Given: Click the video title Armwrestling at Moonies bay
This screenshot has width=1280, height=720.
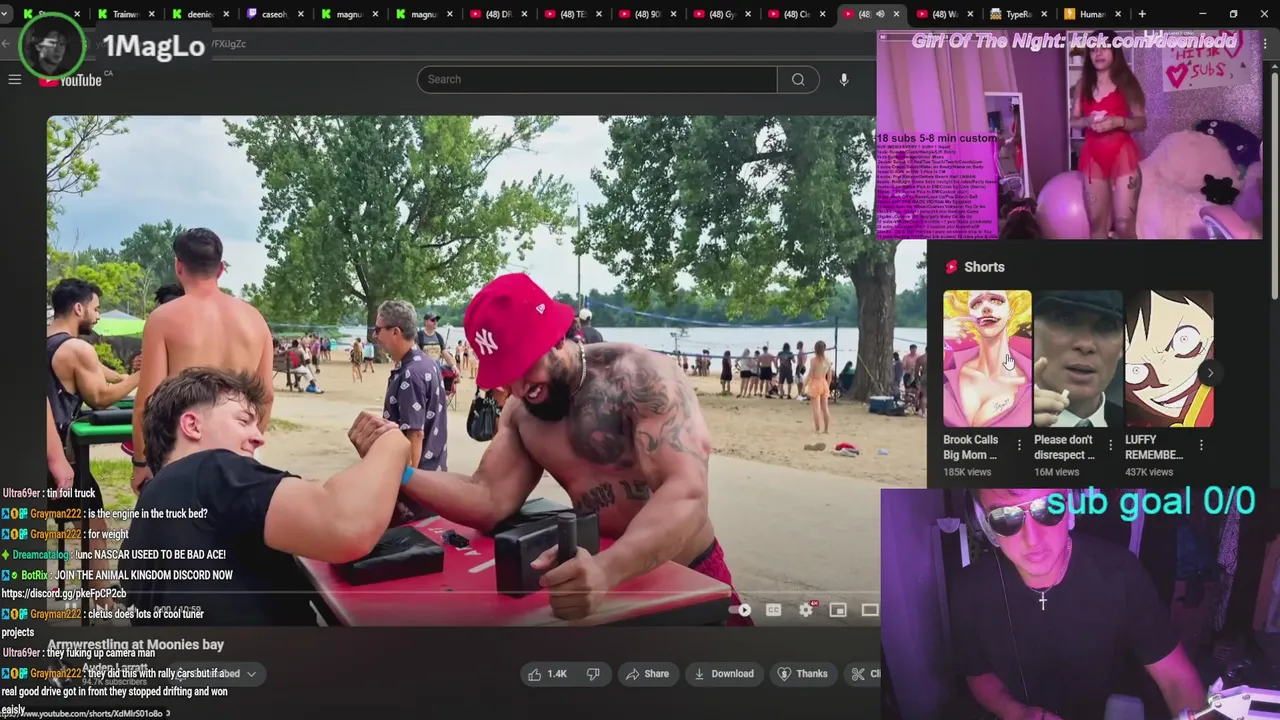Looking at the screenshot, I should pos(136,645).
